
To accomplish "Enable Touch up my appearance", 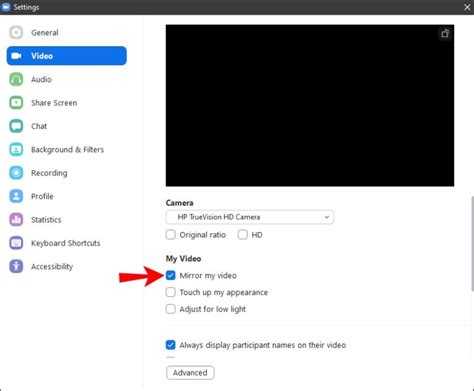I will [171, 292].
